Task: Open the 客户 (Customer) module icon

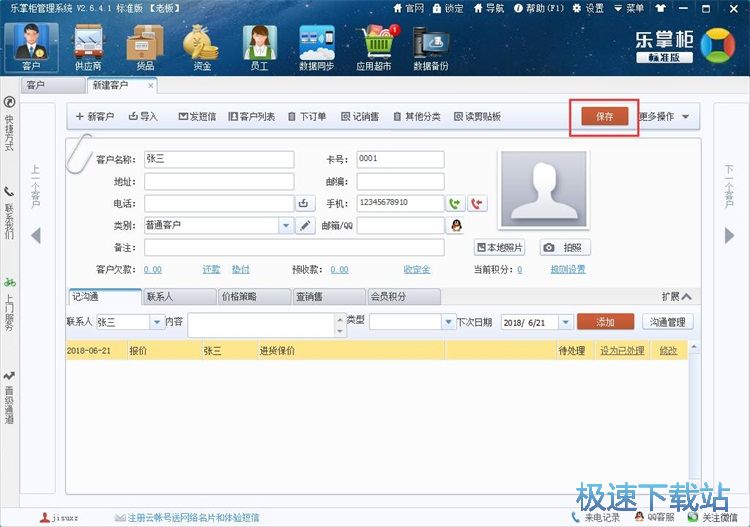Action: [32, 48]
